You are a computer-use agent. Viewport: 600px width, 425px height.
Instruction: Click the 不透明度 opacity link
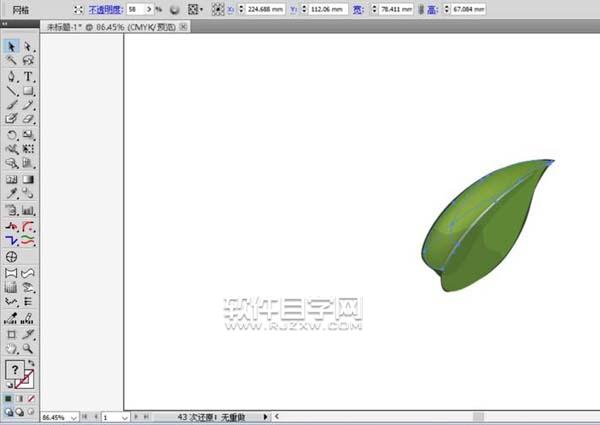[x=105, y=9]
